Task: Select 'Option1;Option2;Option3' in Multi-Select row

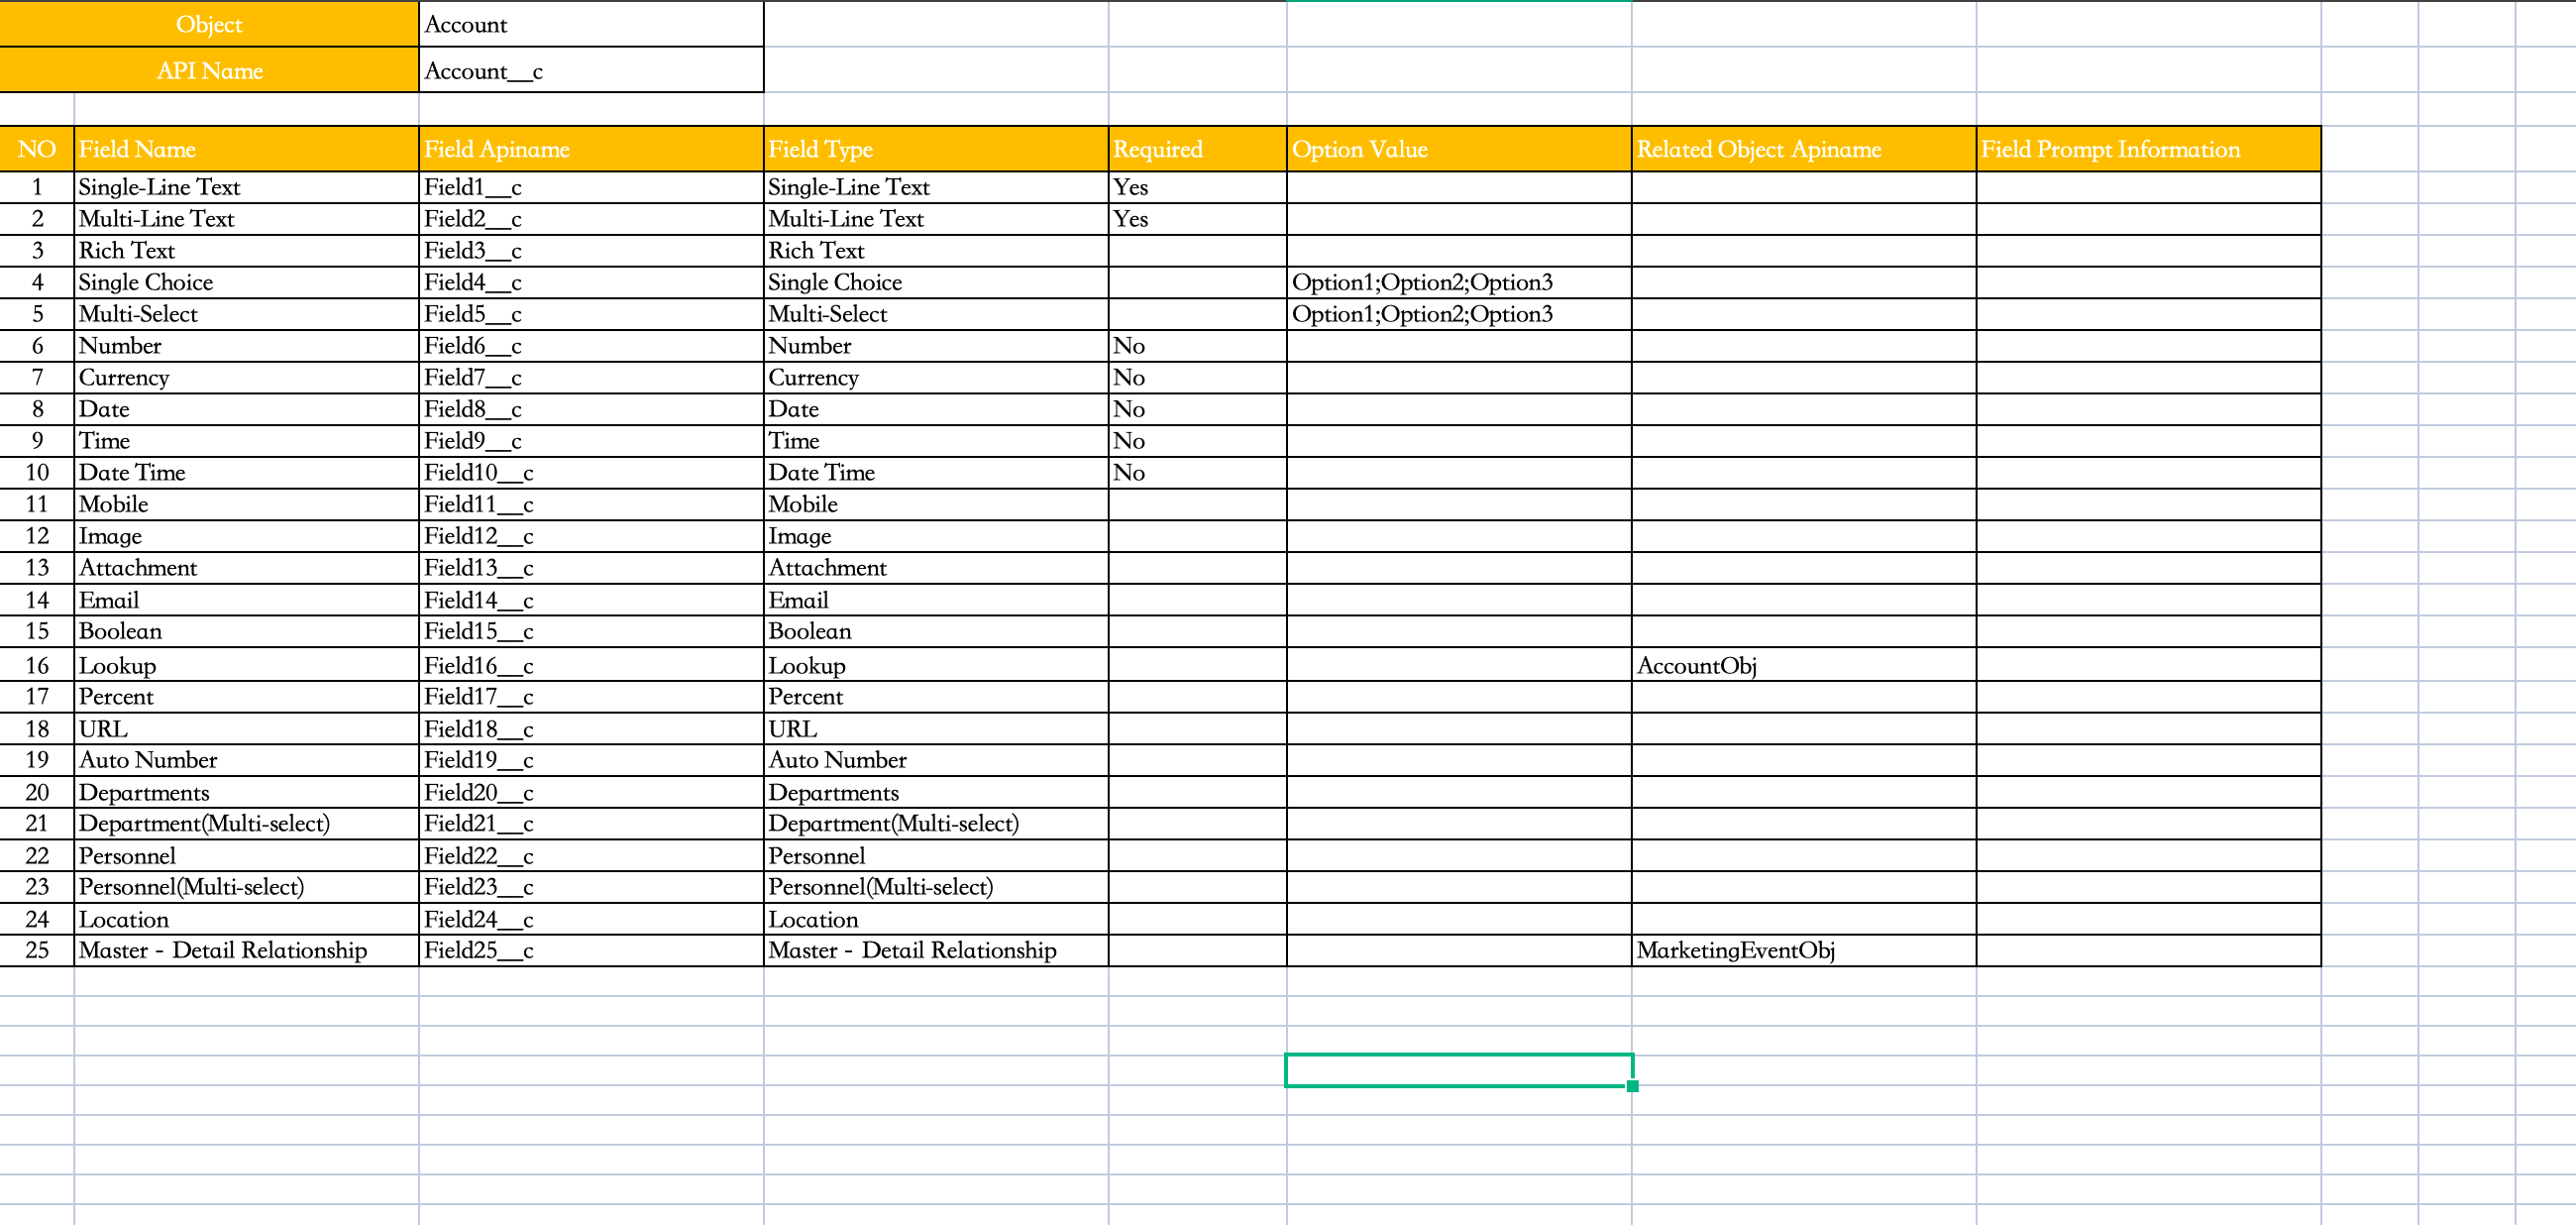Action: (x=1459, y=314)
